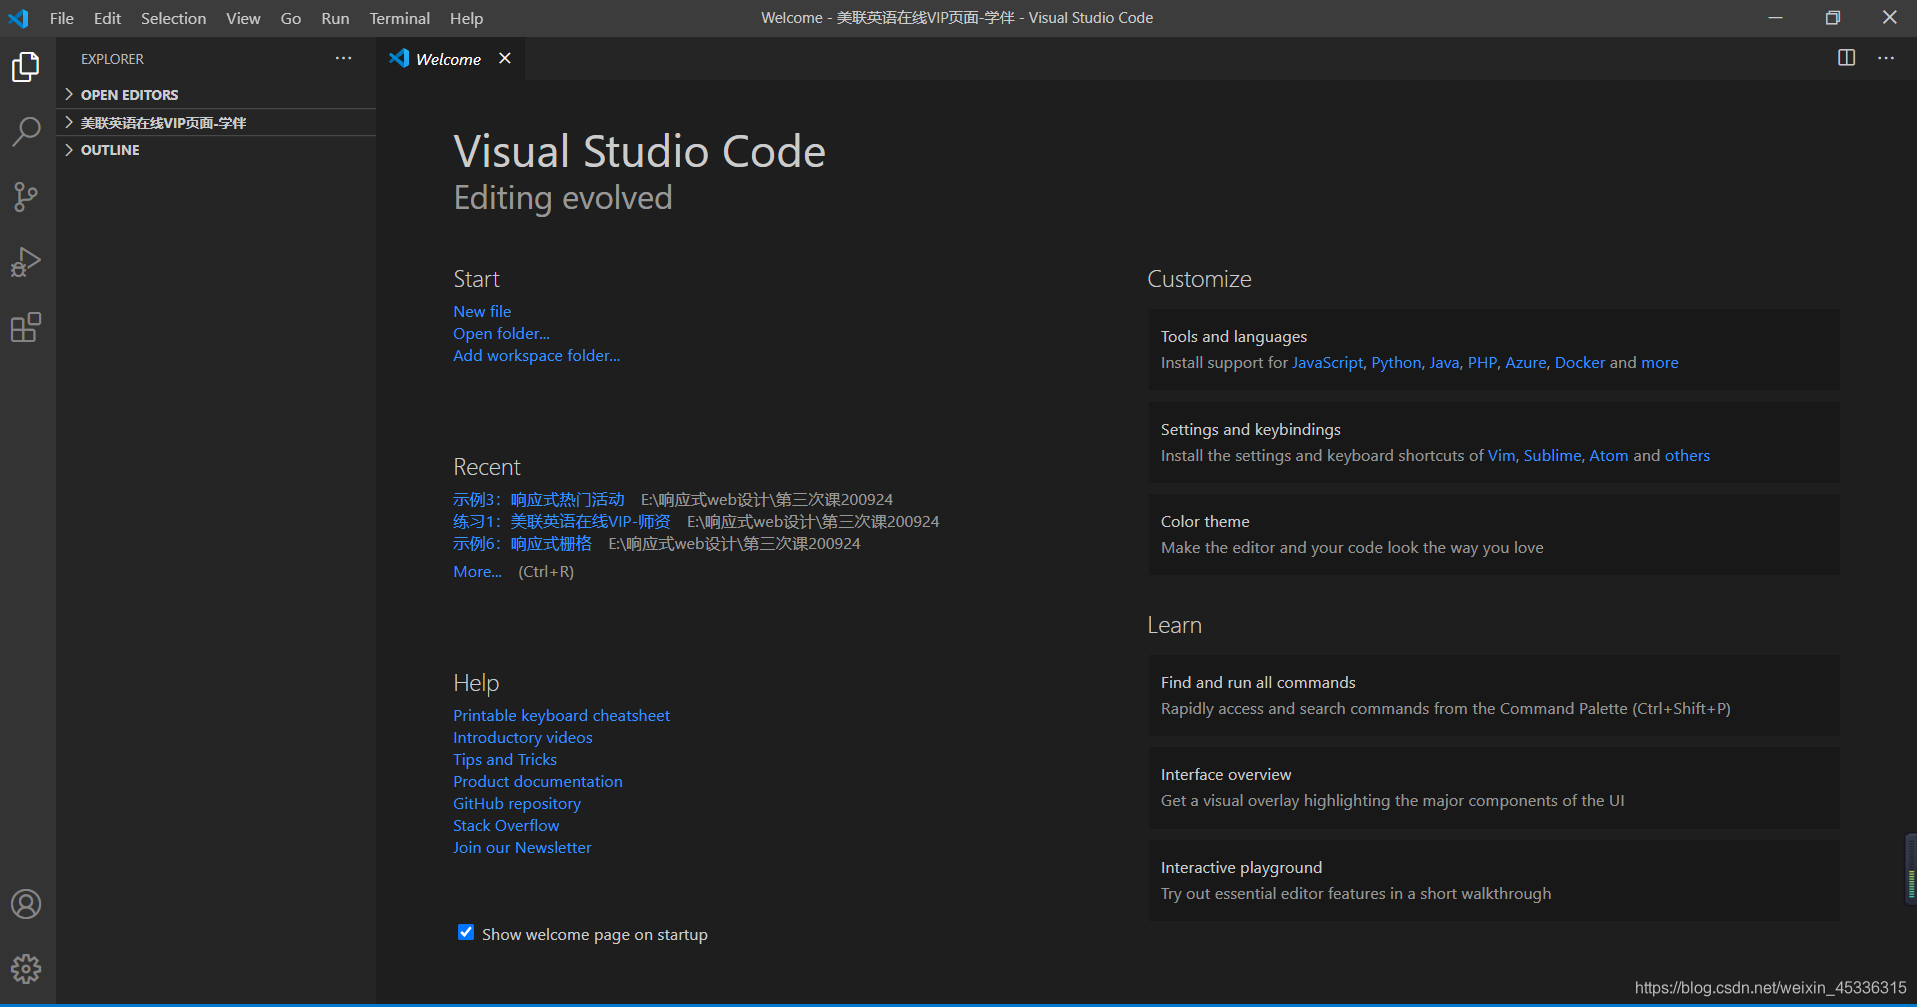Open Interface overview card
Screen dimensions: 1917x1007
(1494, 788)
